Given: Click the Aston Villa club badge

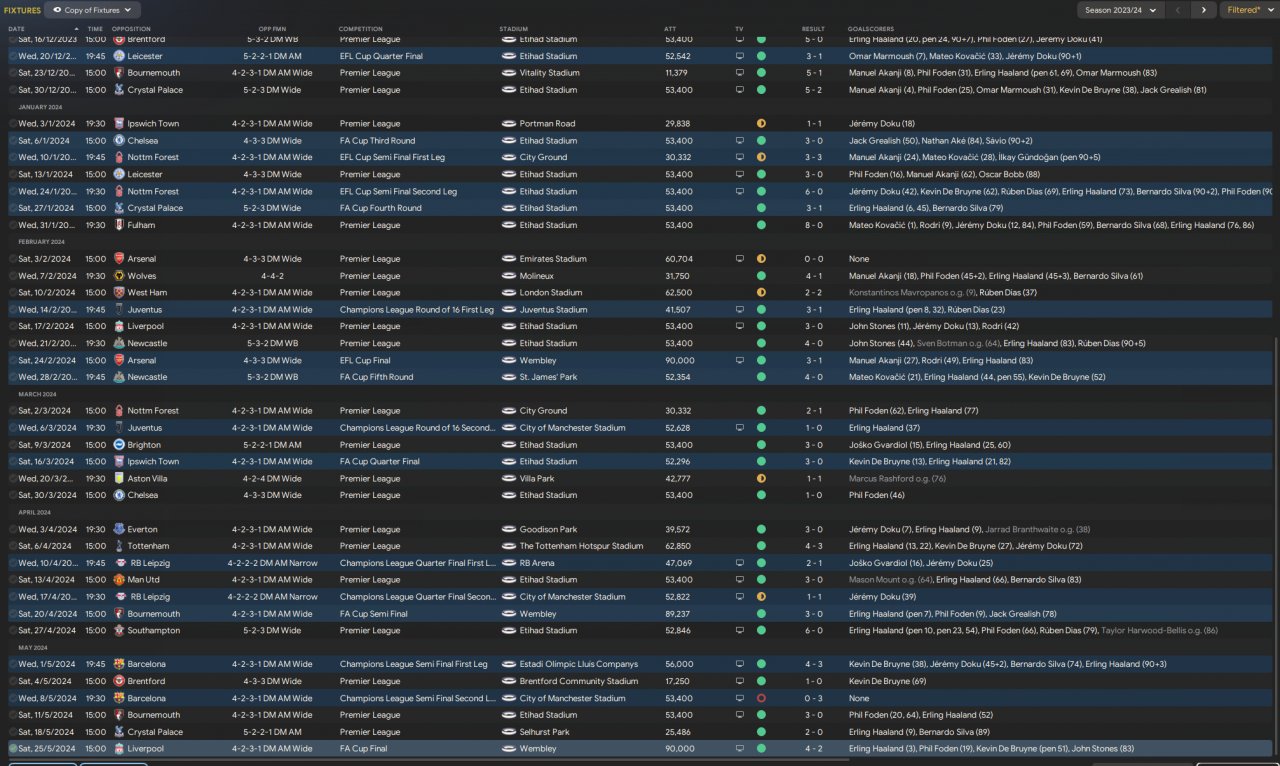Looking at the screenshot, I should point(119,479).
